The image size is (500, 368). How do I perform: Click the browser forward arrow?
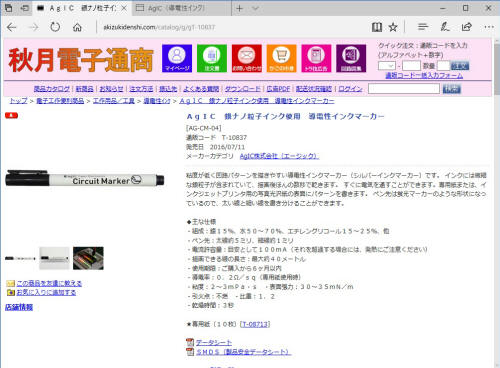(33, 27)
